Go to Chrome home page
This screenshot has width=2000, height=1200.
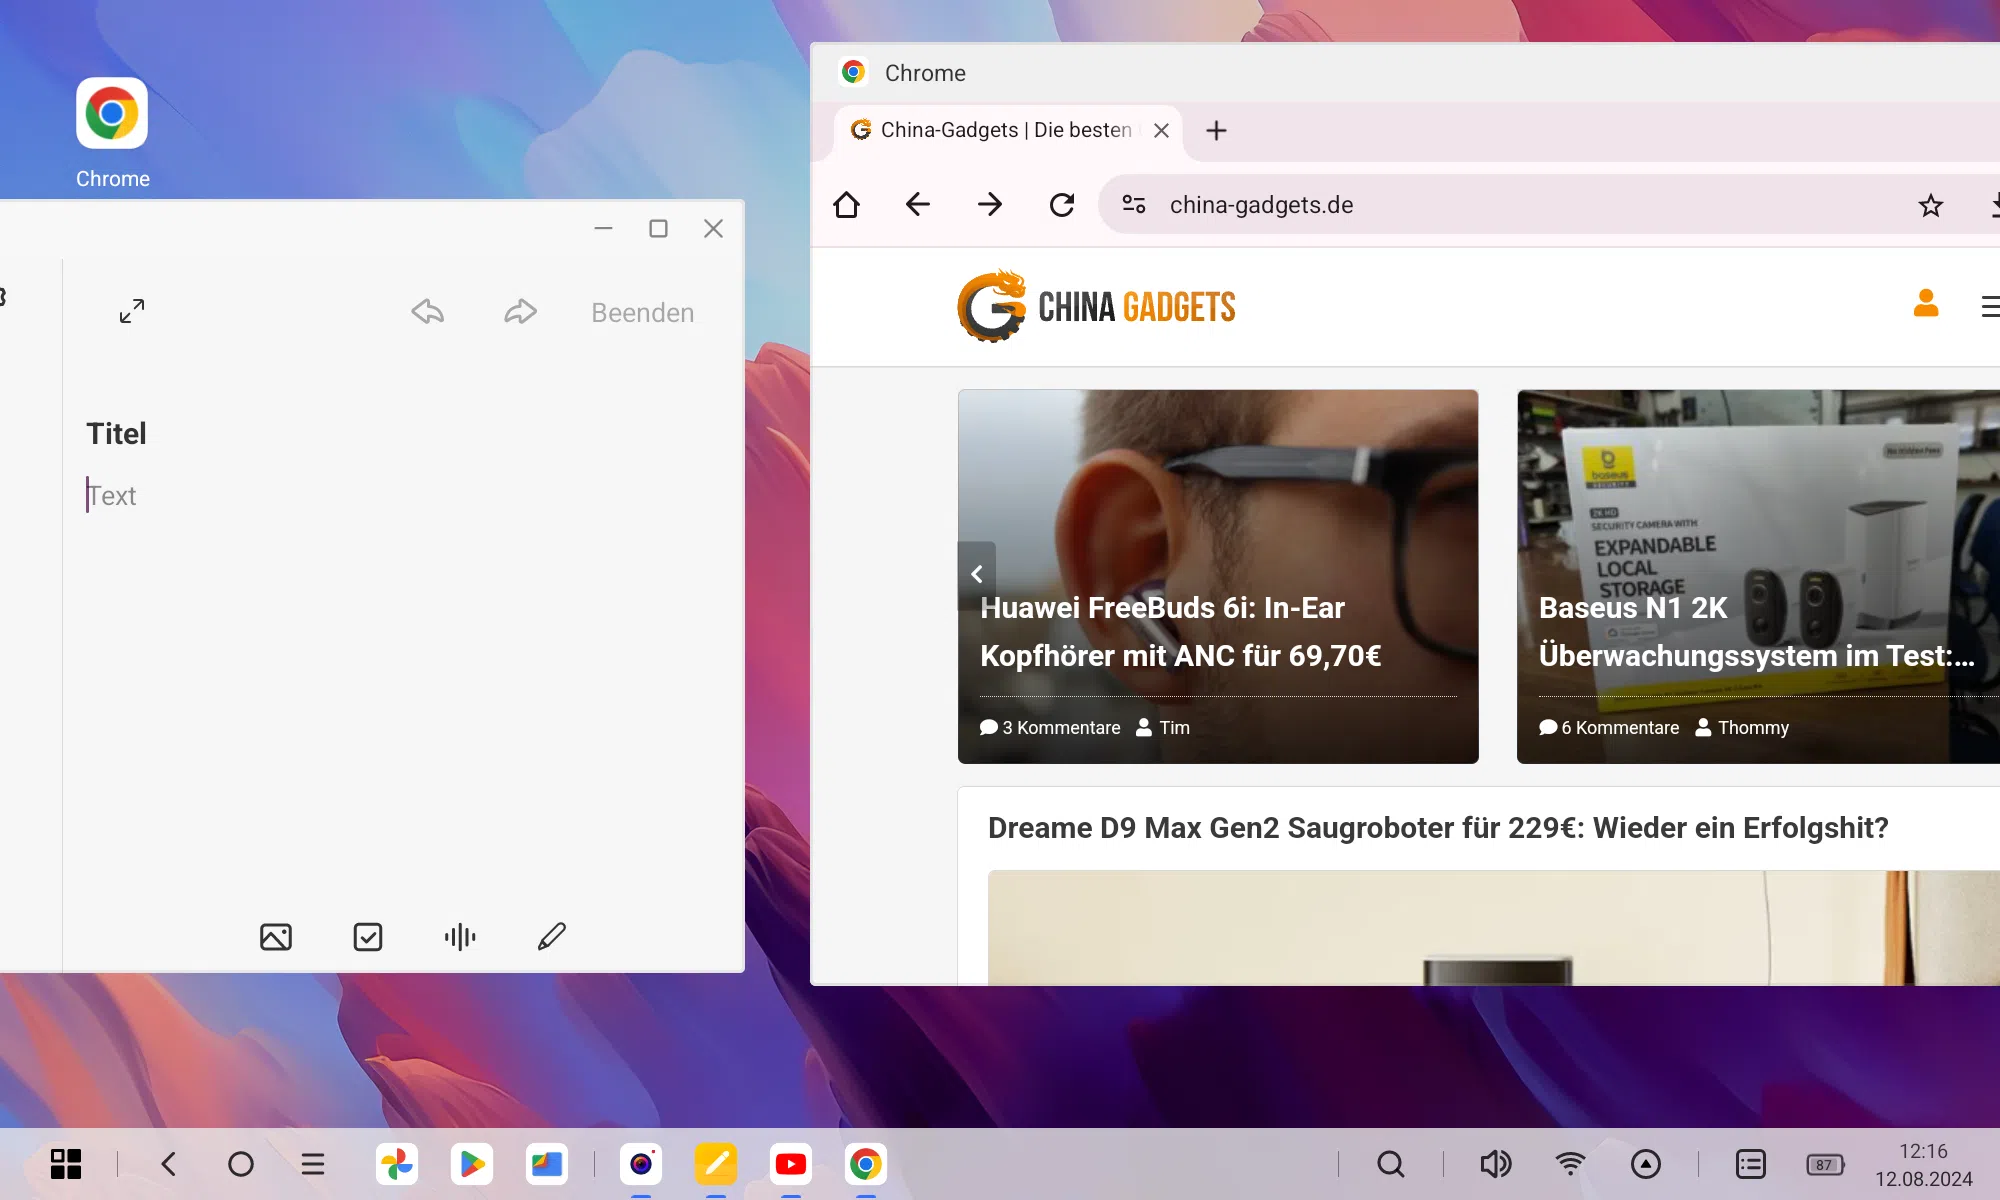(x=846, y=205)
